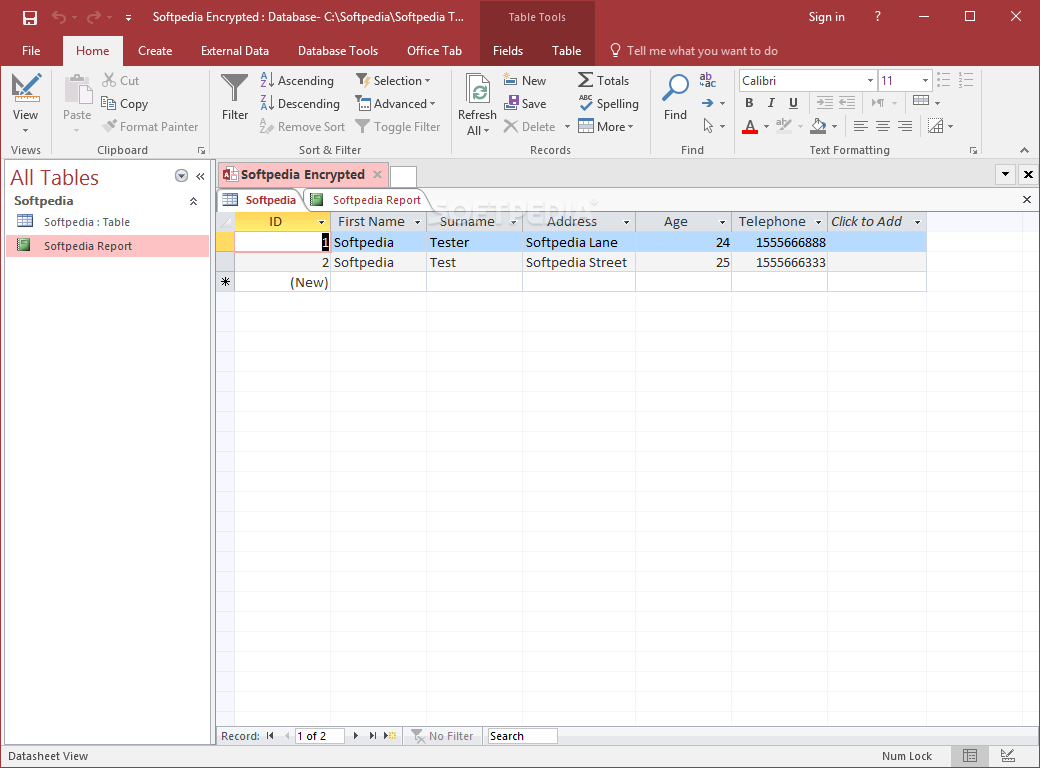Viewport: 1040px width, 768px height.
Task: Click the record Search box
Action: [x=522, y=736]
